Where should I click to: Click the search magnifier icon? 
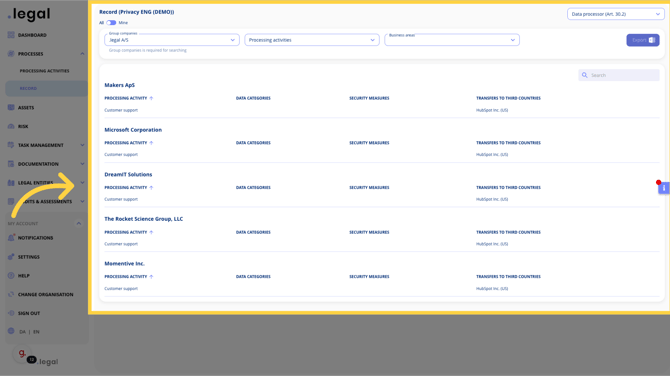point(585,75)
